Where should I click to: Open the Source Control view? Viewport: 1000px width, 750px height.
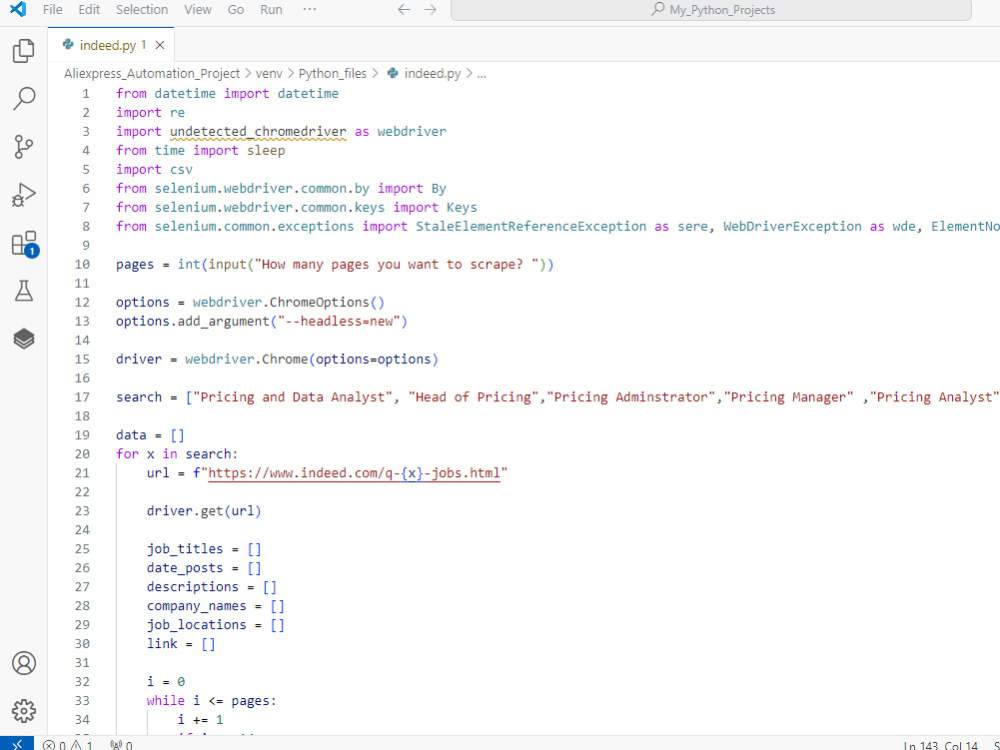[24, 146]
